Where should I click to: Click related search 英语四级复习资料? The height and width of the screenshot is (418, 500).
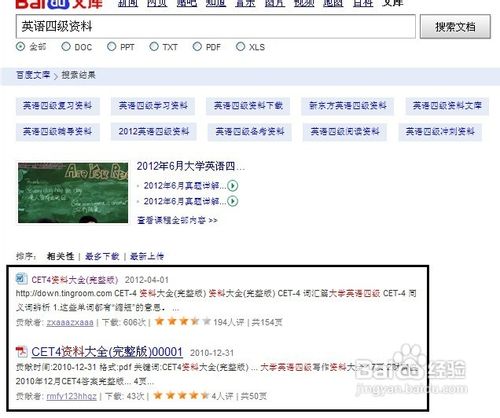point(58,106)
